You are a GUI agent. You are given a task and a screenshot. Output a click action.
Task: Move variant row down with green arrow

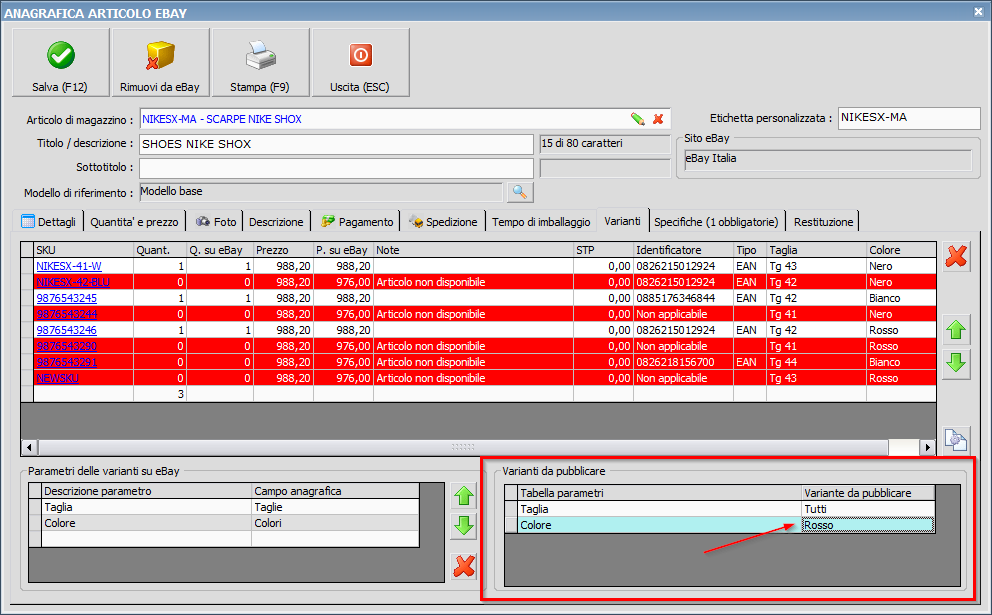point(956,363)
